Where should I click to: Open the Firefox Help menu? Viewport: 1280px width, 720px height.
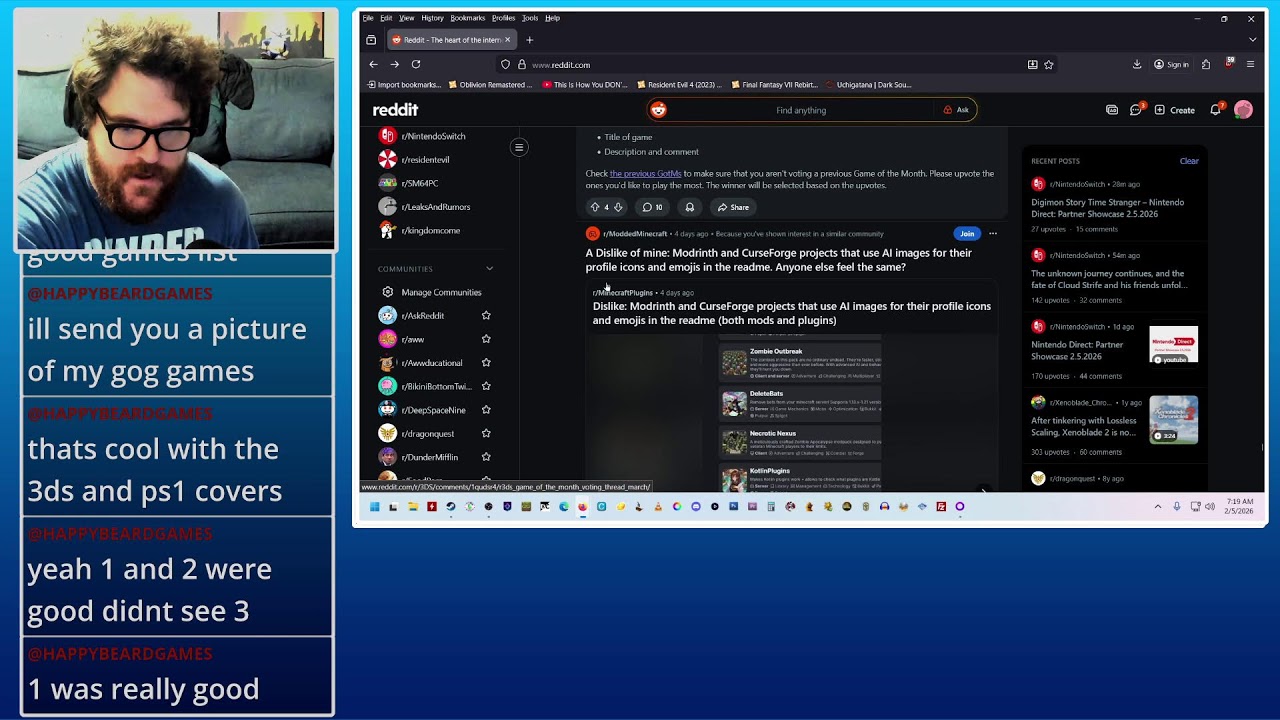(553, 18)
